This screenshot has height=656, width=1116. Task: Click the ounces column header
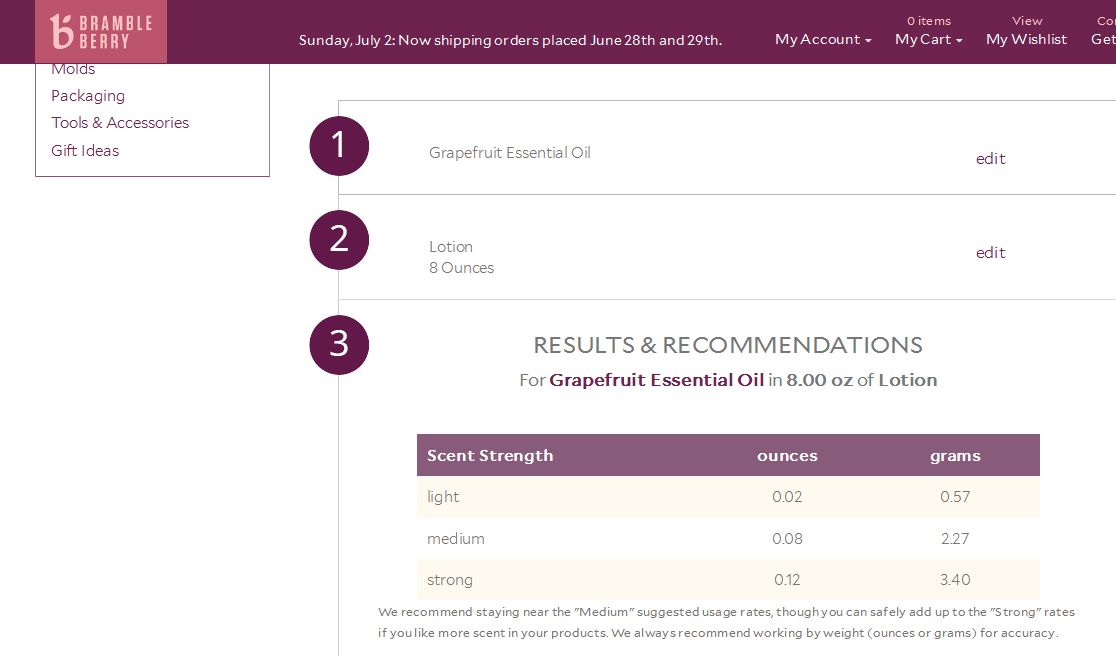point(787,455)
